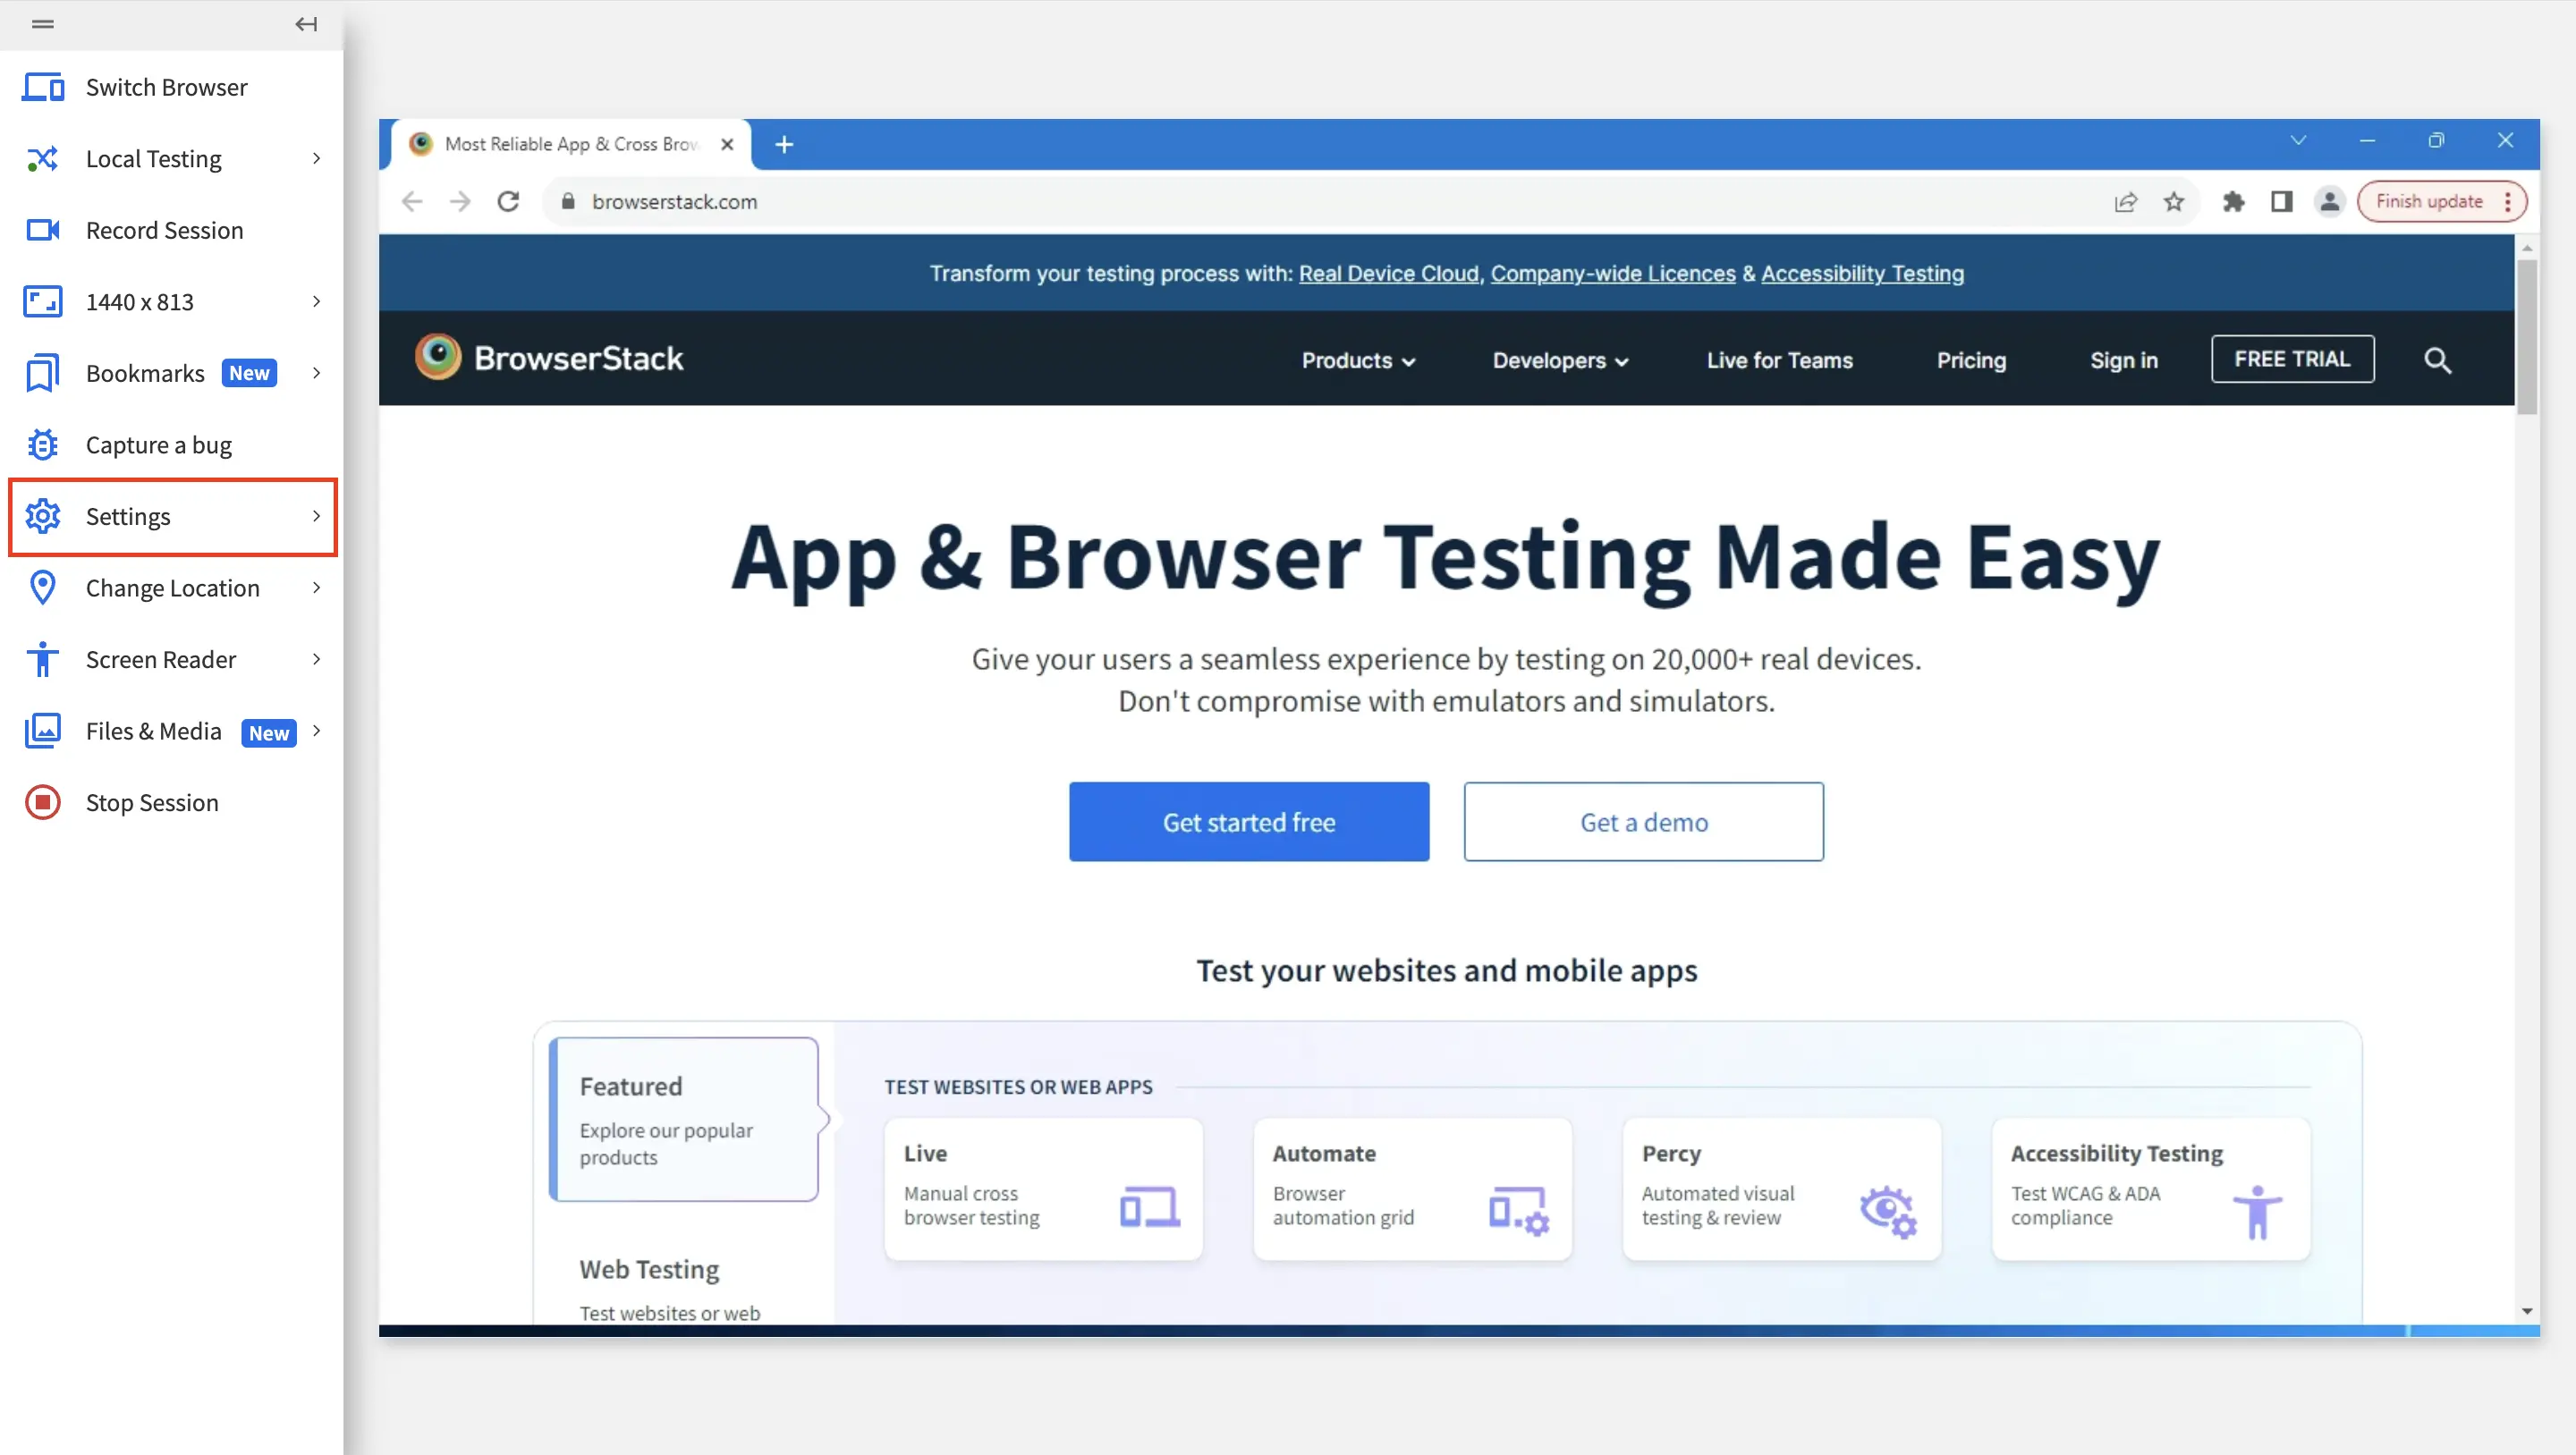
Task: Open the Settings menu item
Action: tap(172, 517)
